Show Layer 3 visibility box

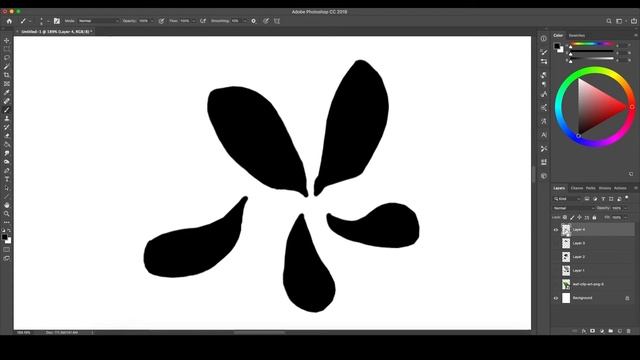pyautogui.click(x=556, y=243)
